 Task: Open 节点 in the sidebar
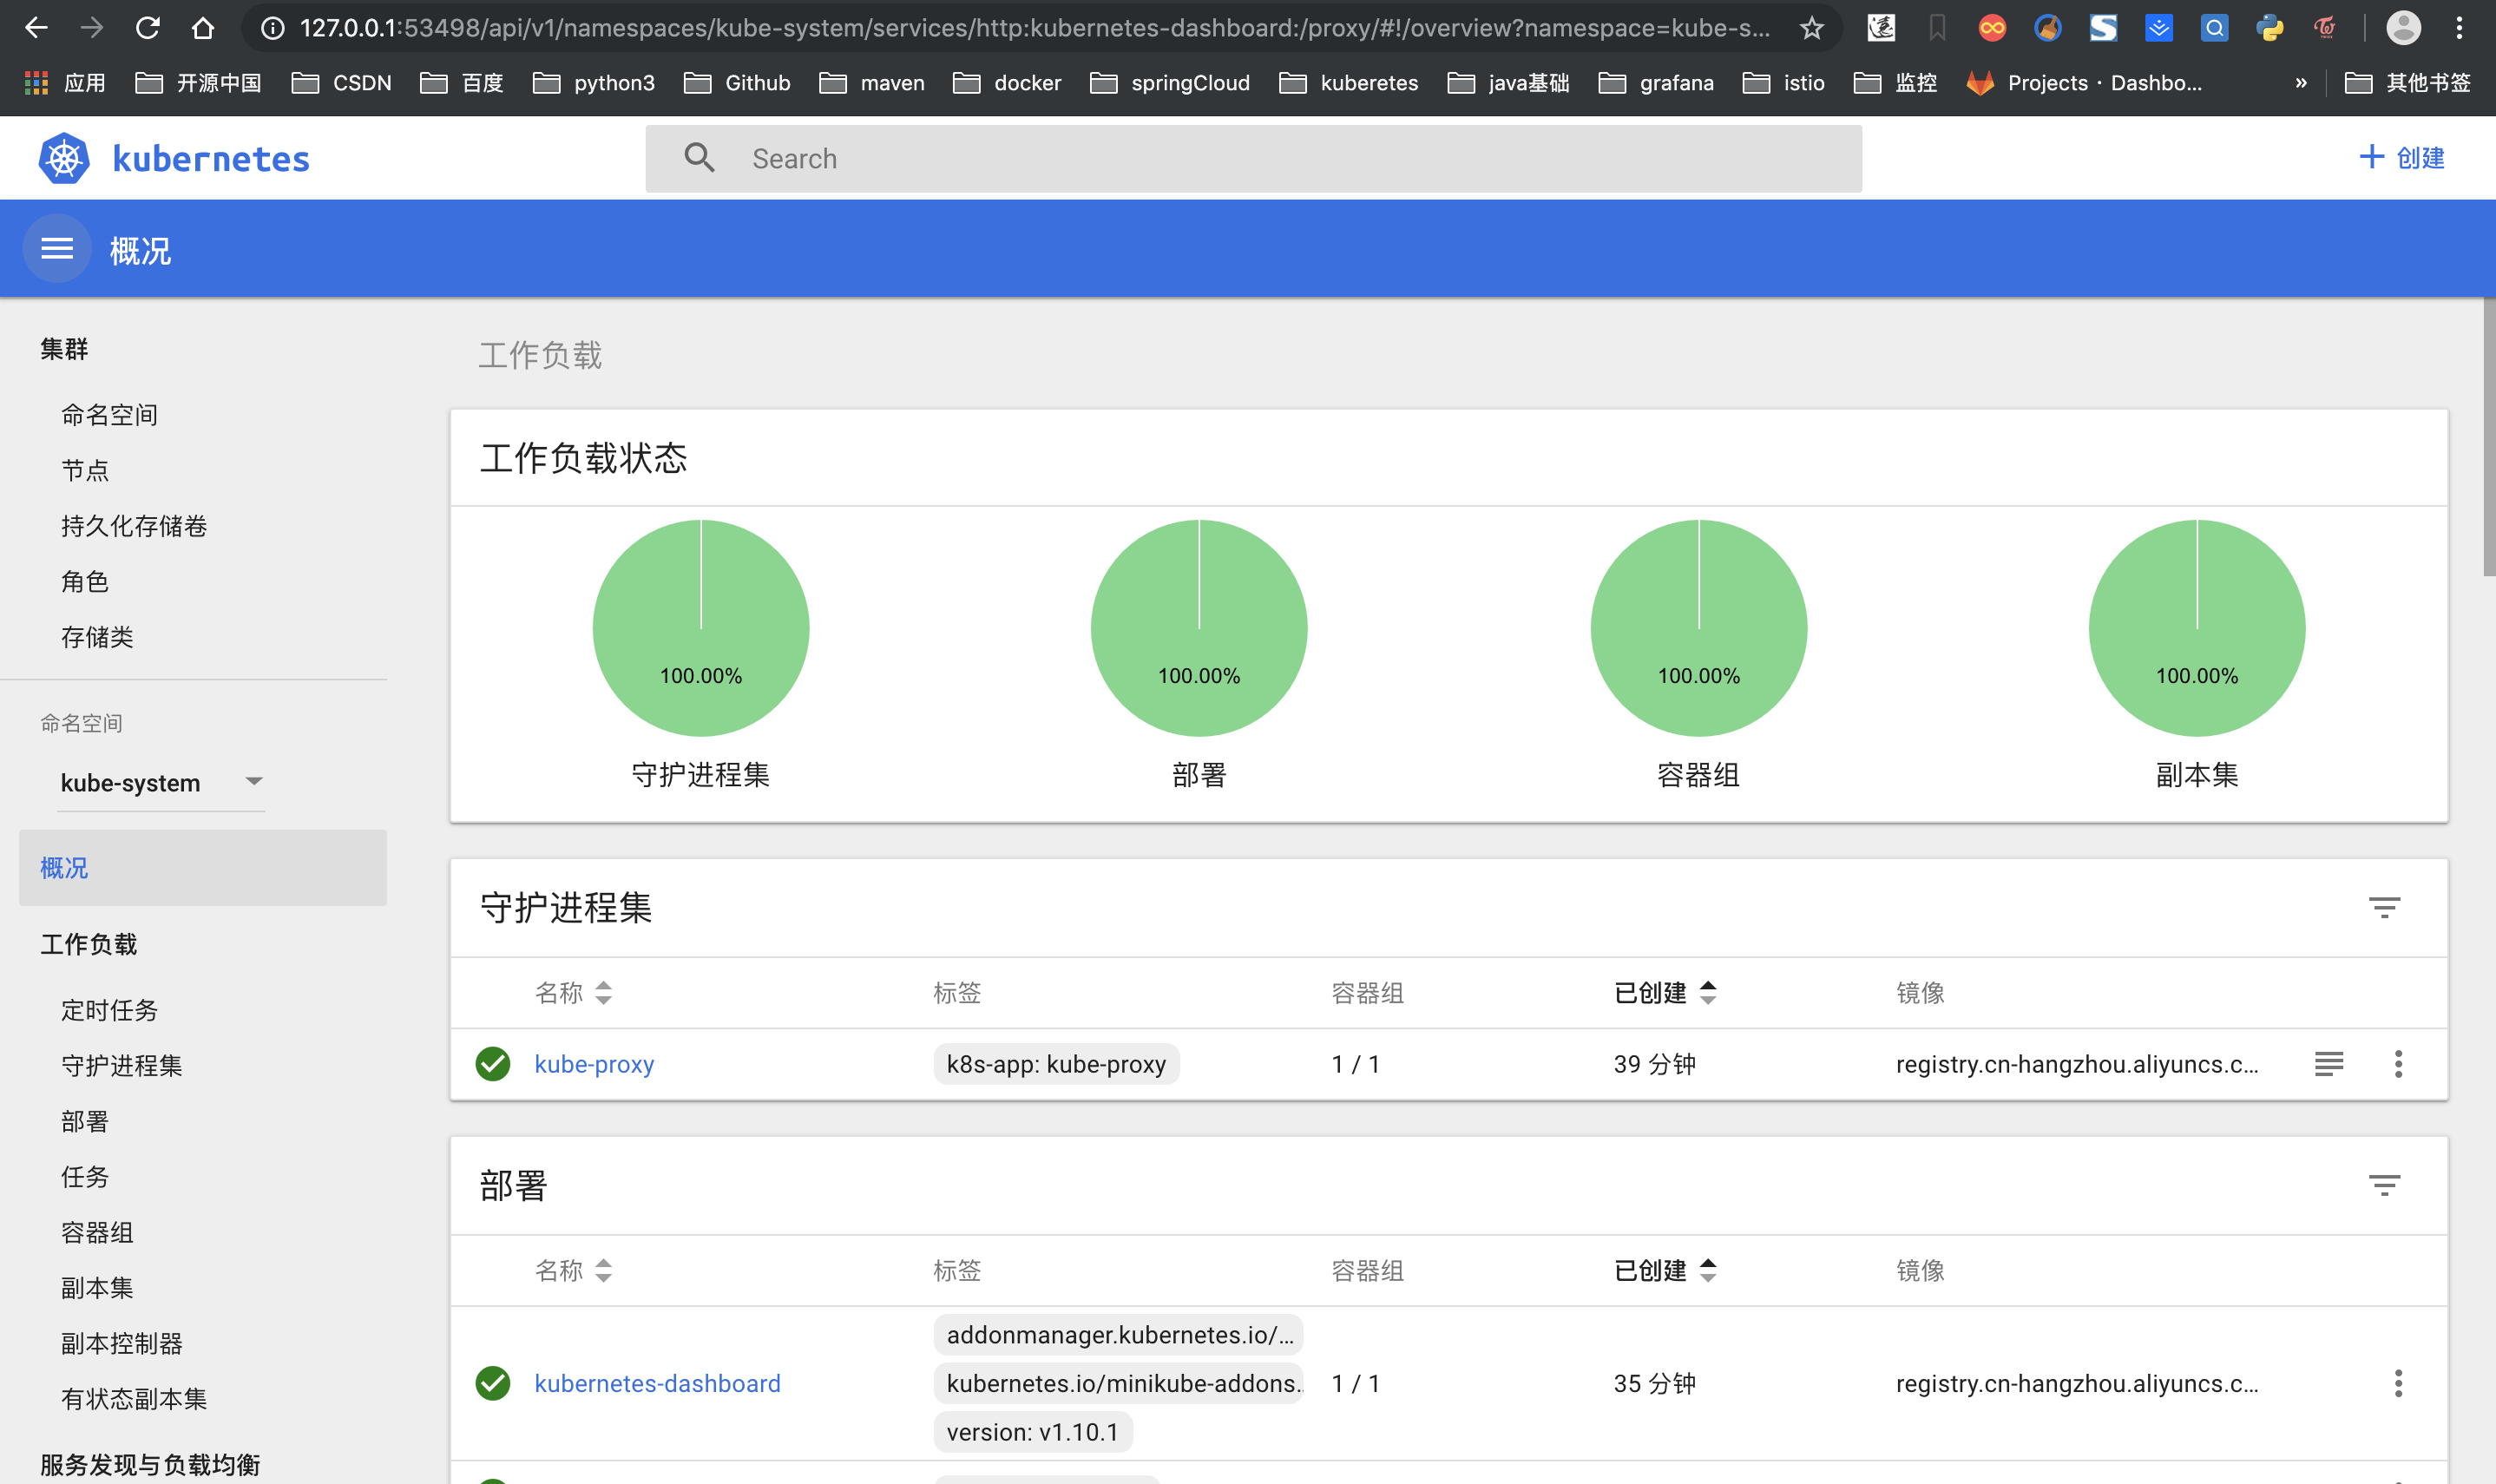click(85, 471)
